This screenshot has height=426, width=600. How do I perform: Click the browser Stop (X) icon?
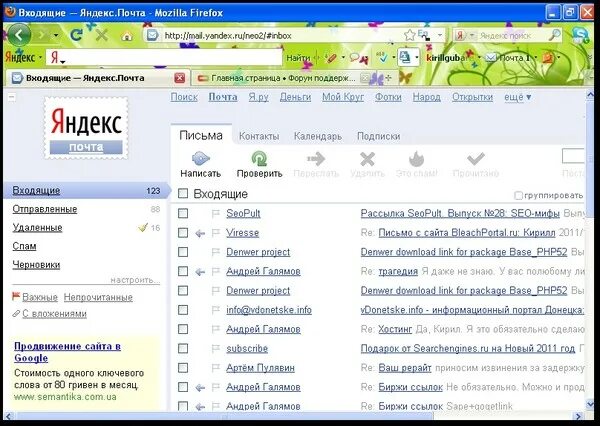click(101, 36)
